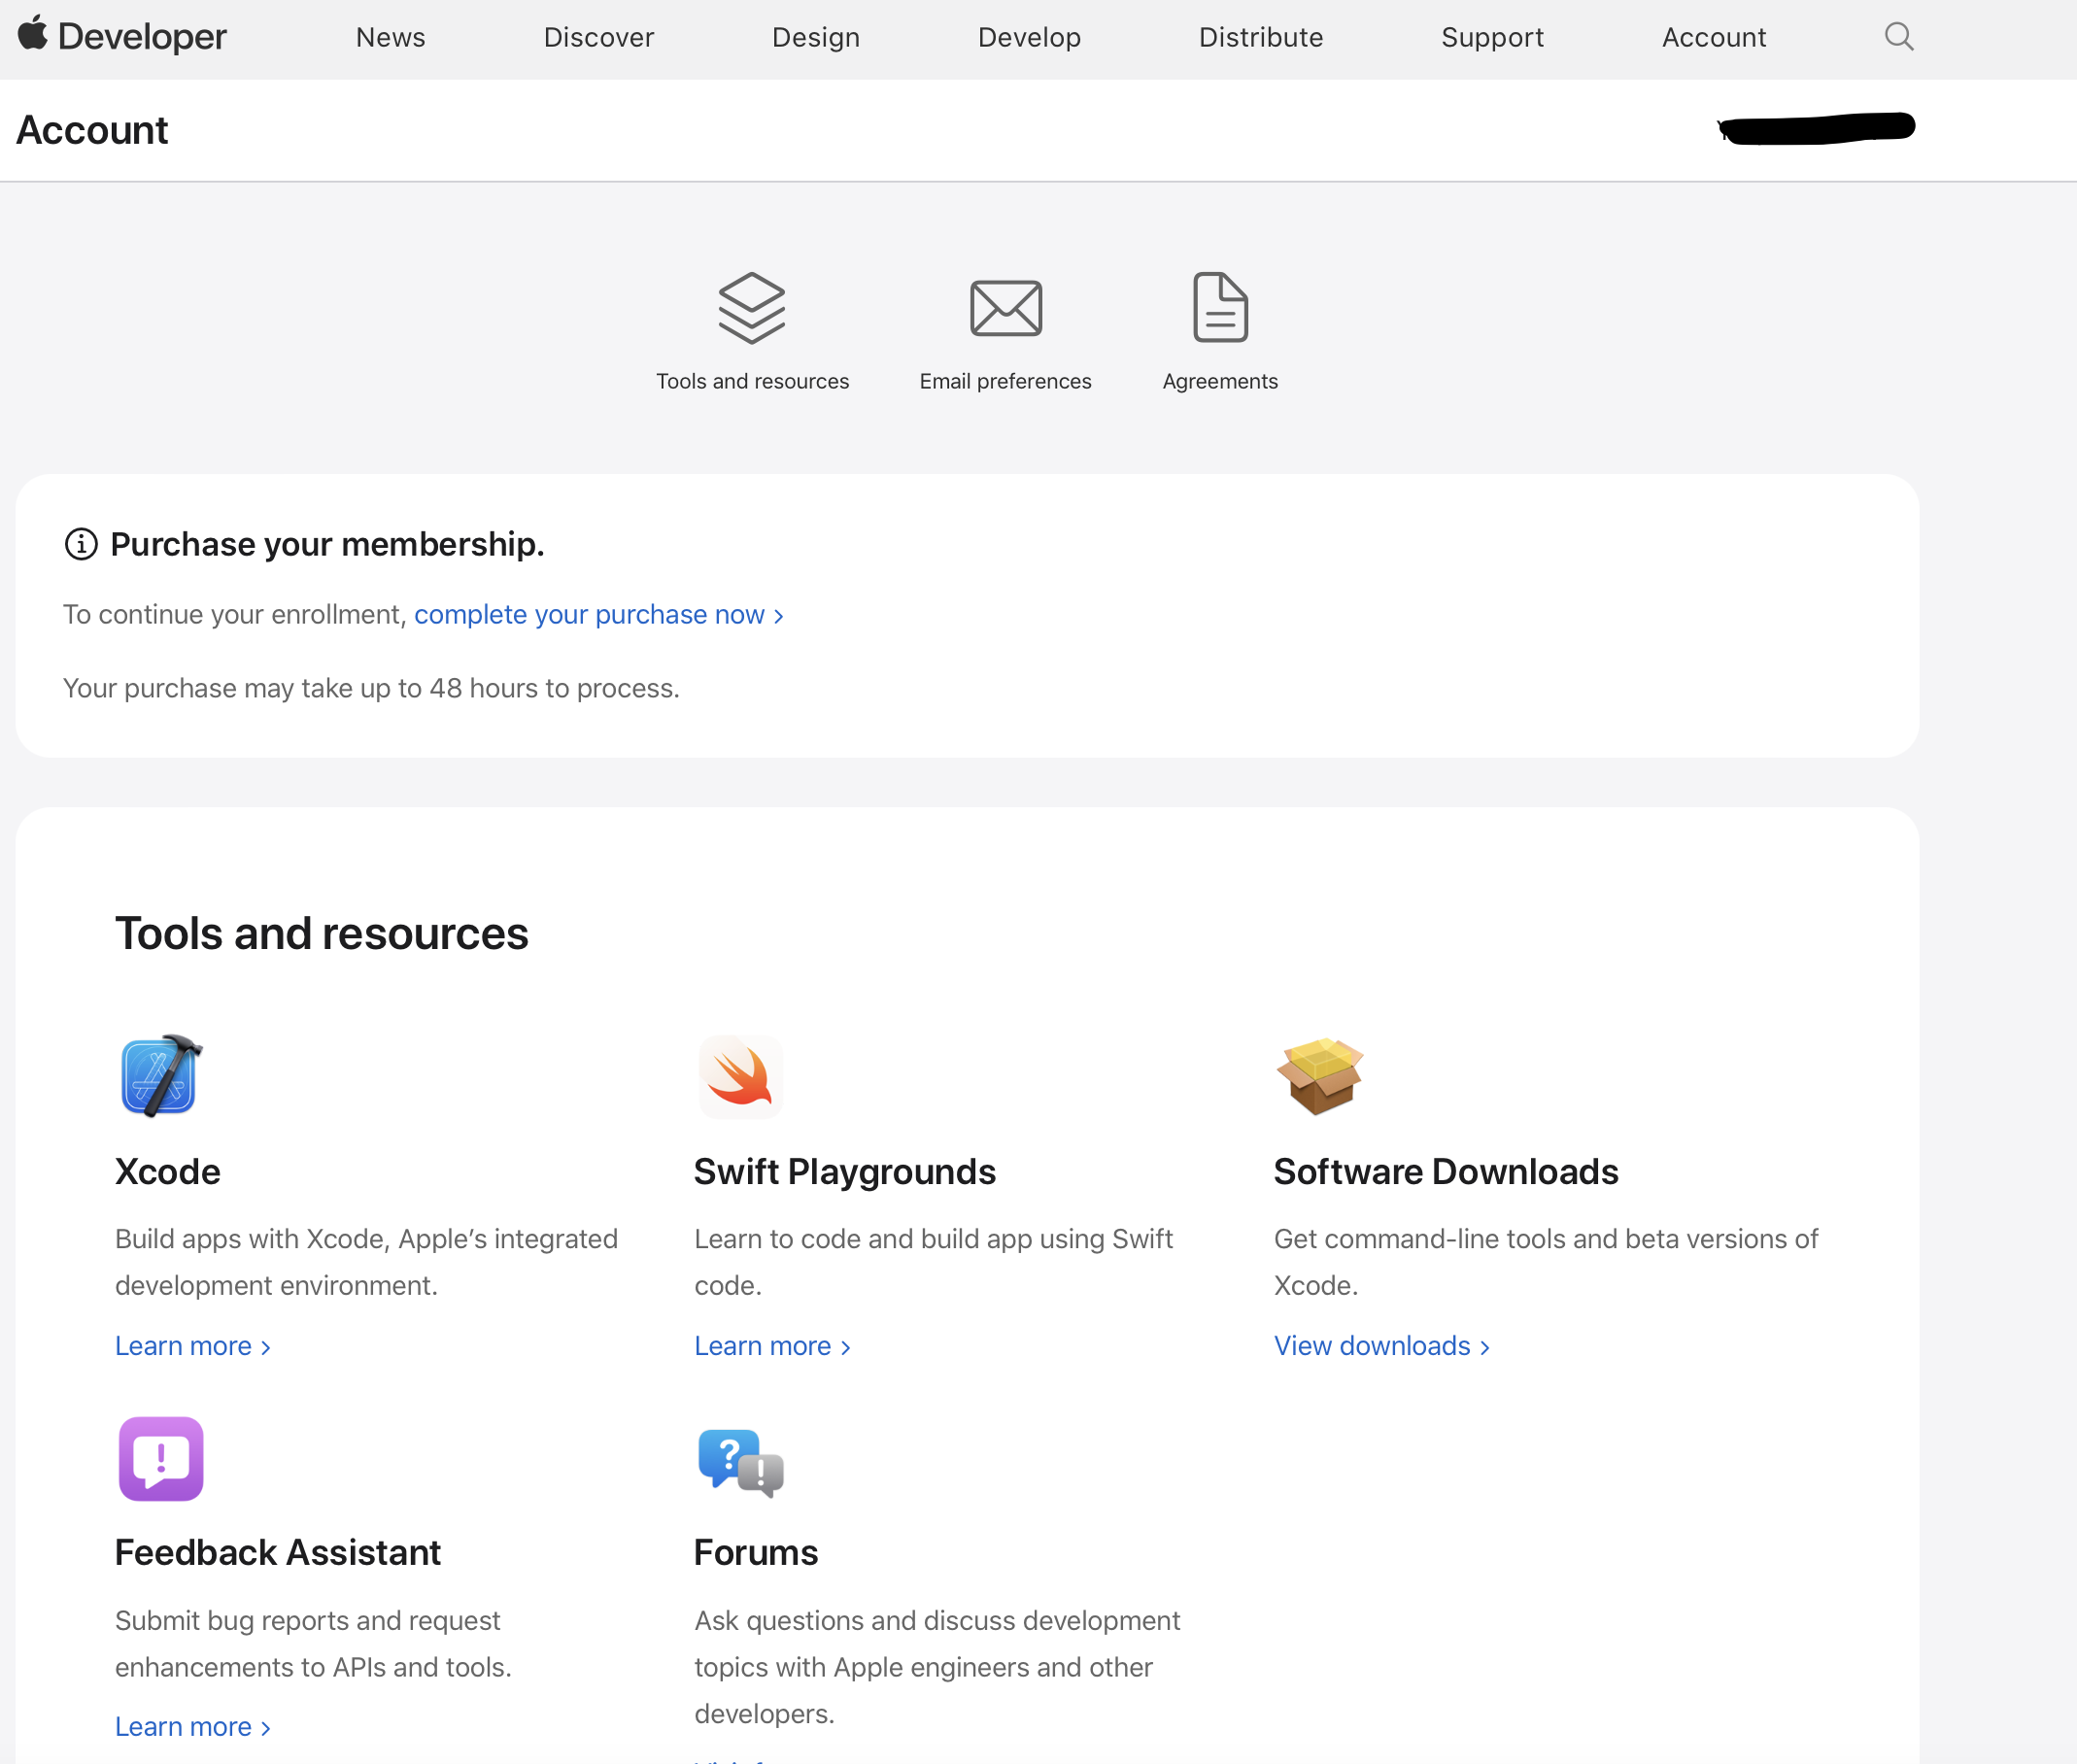Click the purple Feedback Assistant icon
This screenshot has height=1764, width=2077.
pos(161,1458)
